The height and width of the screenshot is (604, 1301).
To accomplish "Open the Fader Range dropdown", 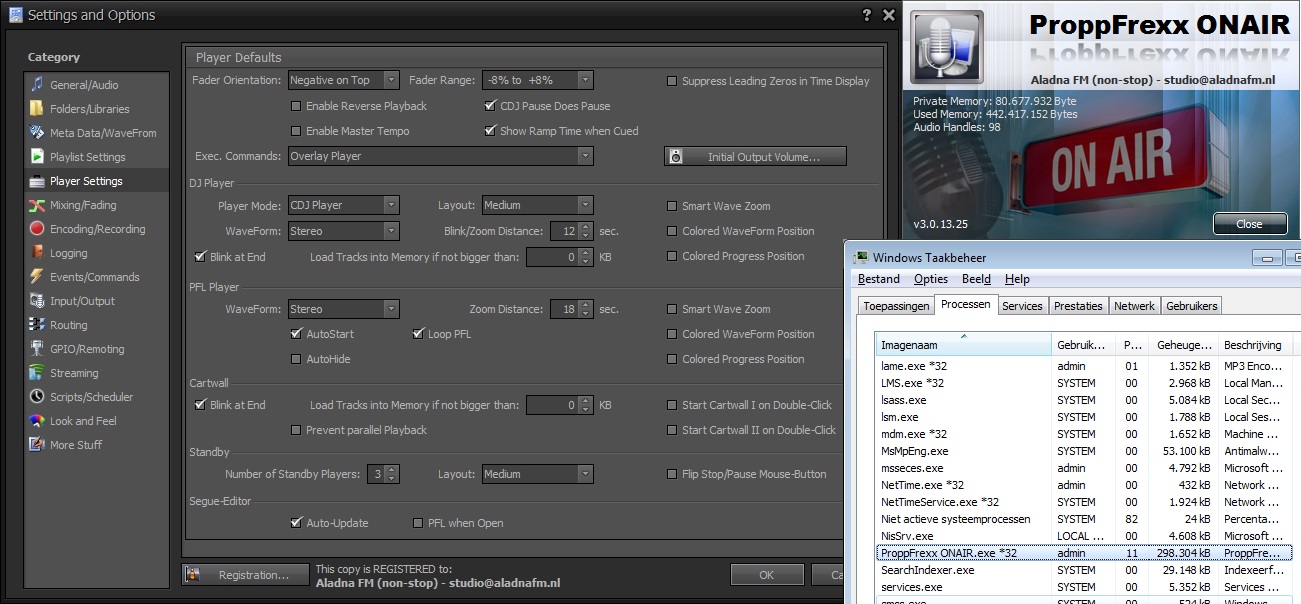I will [538, 80].
